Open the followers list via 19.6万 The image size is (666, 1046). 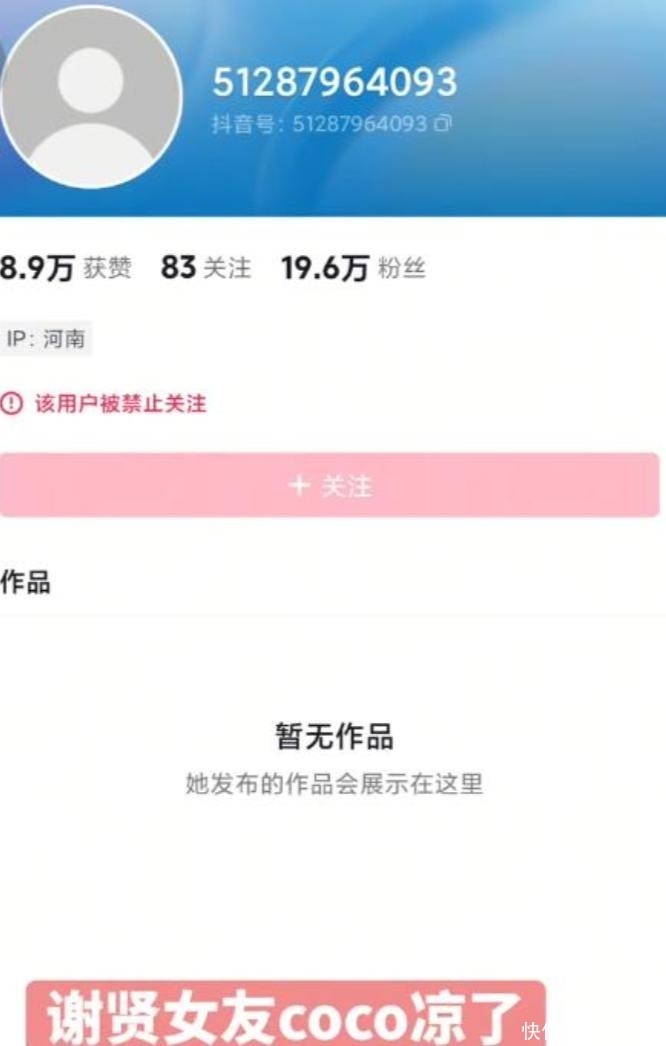(325, 269)
